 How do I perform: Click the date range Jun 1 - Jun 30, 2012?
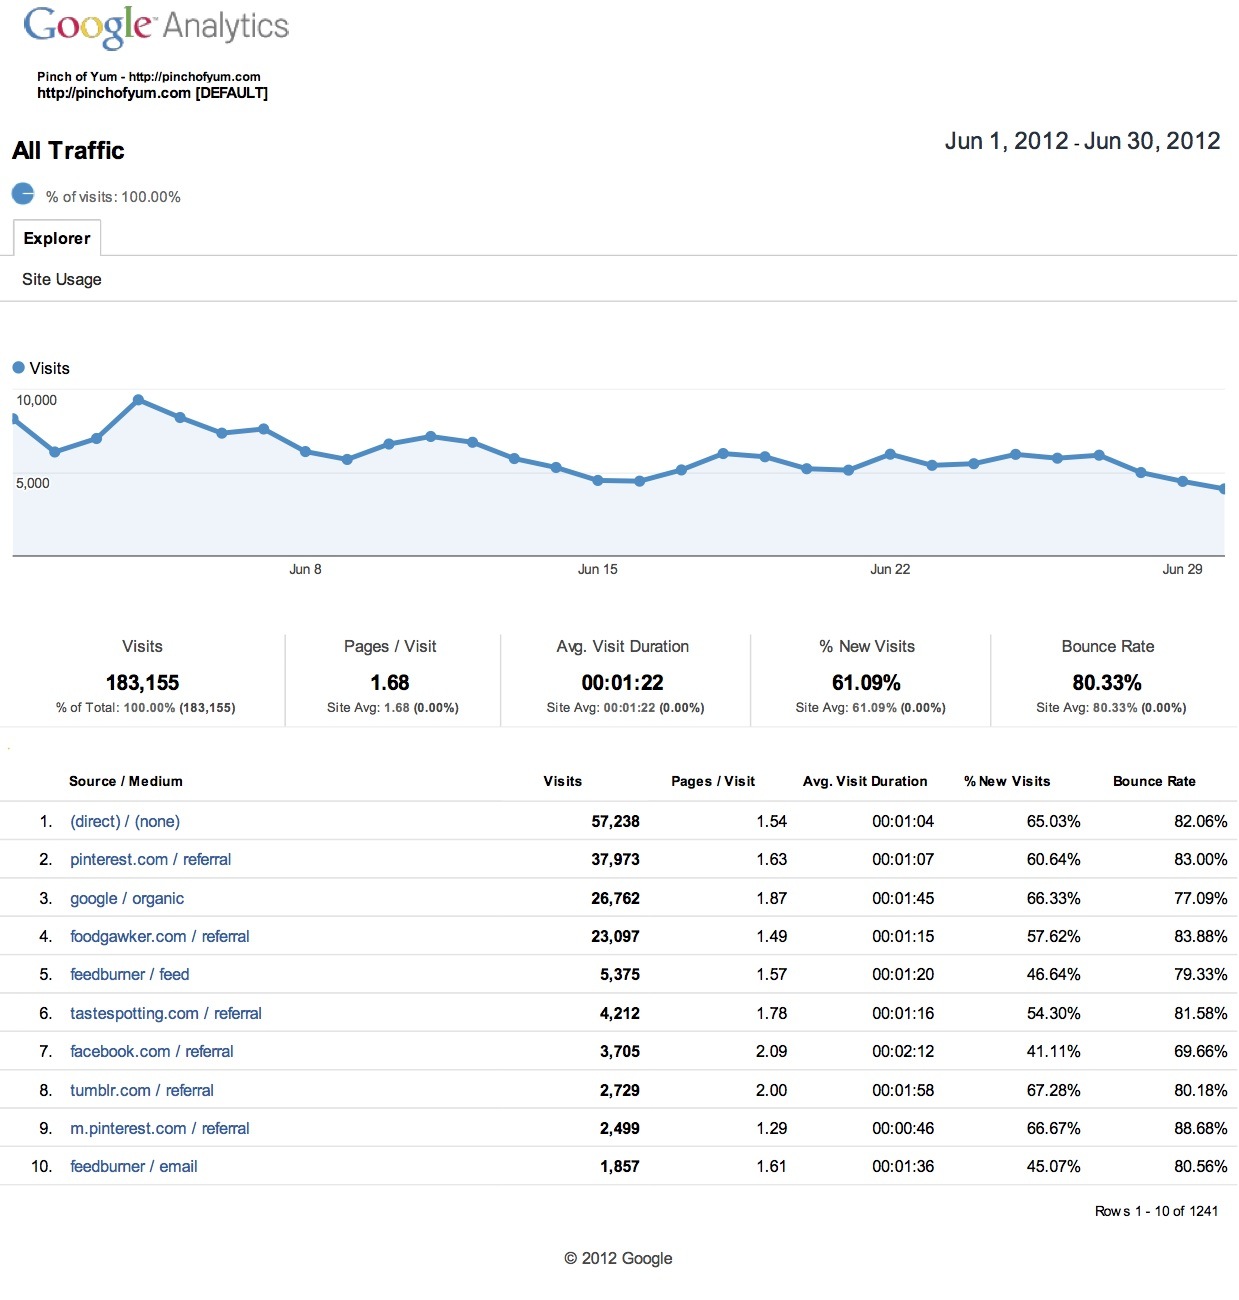[x=1082, y=141]
